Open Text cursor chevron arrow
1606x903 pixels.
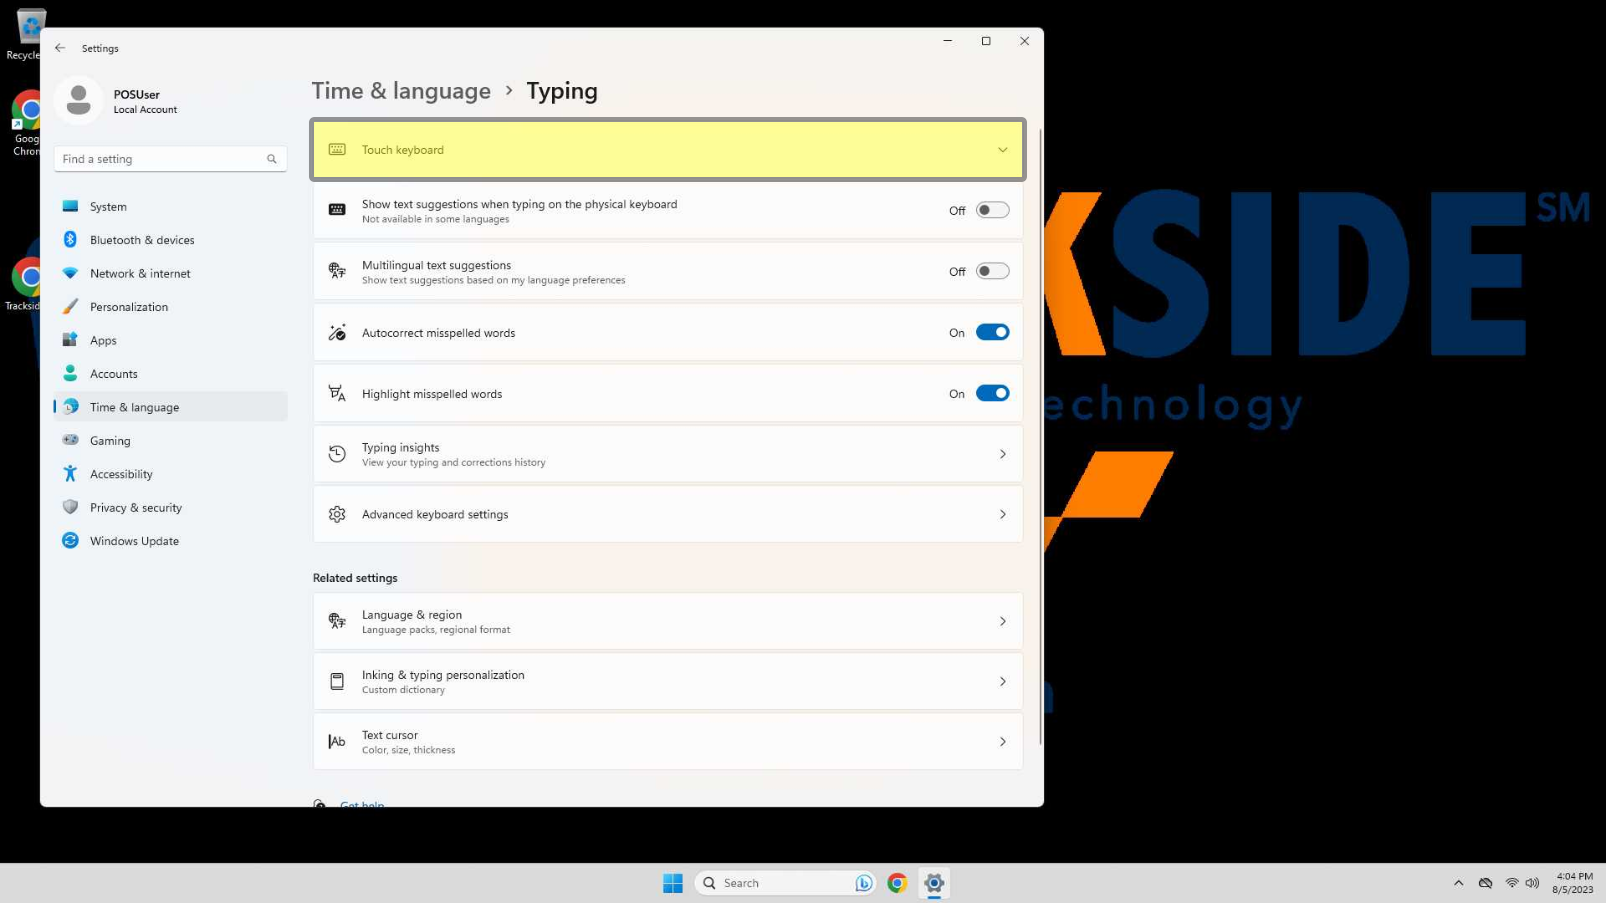click(x=1003, y=741)
